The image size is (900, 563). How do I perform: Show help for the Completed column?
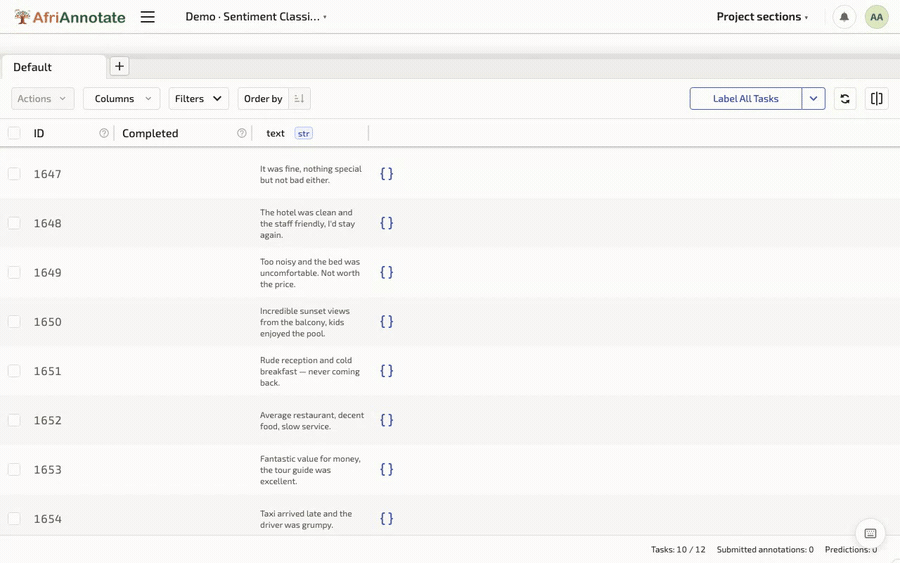point(242,133)
